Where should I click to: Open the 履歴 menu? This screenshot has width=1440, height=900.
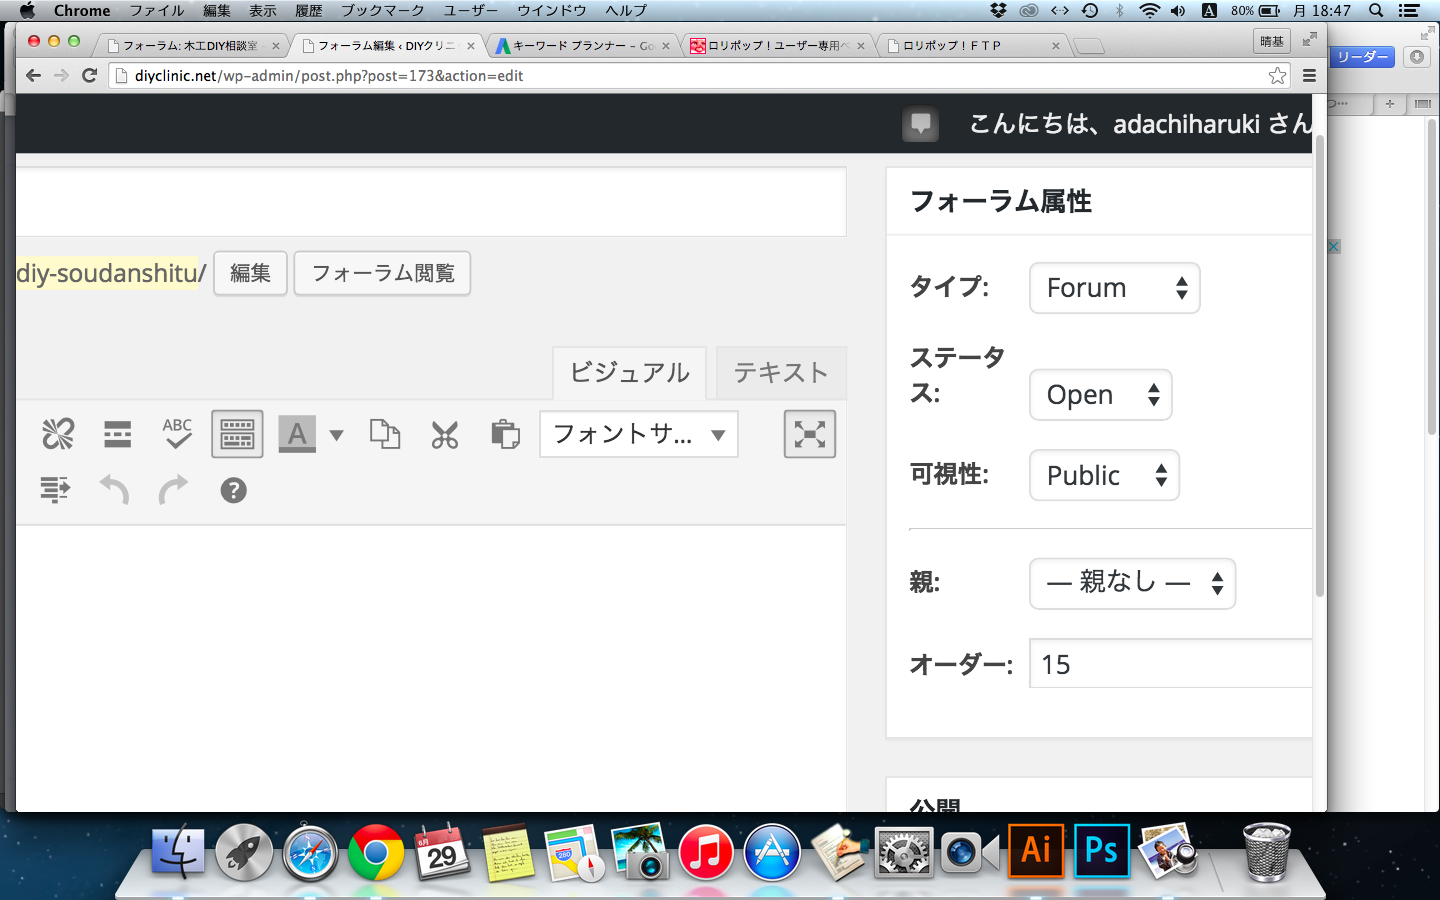click(309, 10)
